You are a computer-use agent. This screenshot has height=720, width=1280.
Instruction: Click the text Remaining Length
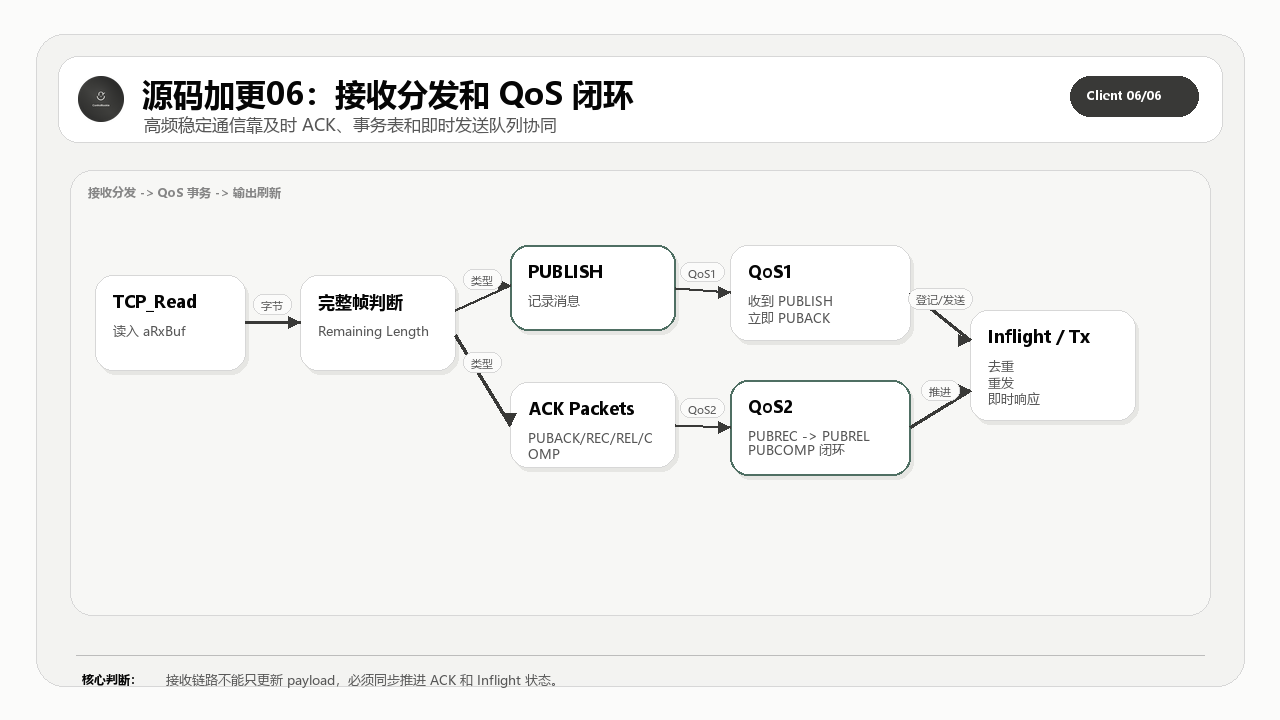[x=373, y=331]
